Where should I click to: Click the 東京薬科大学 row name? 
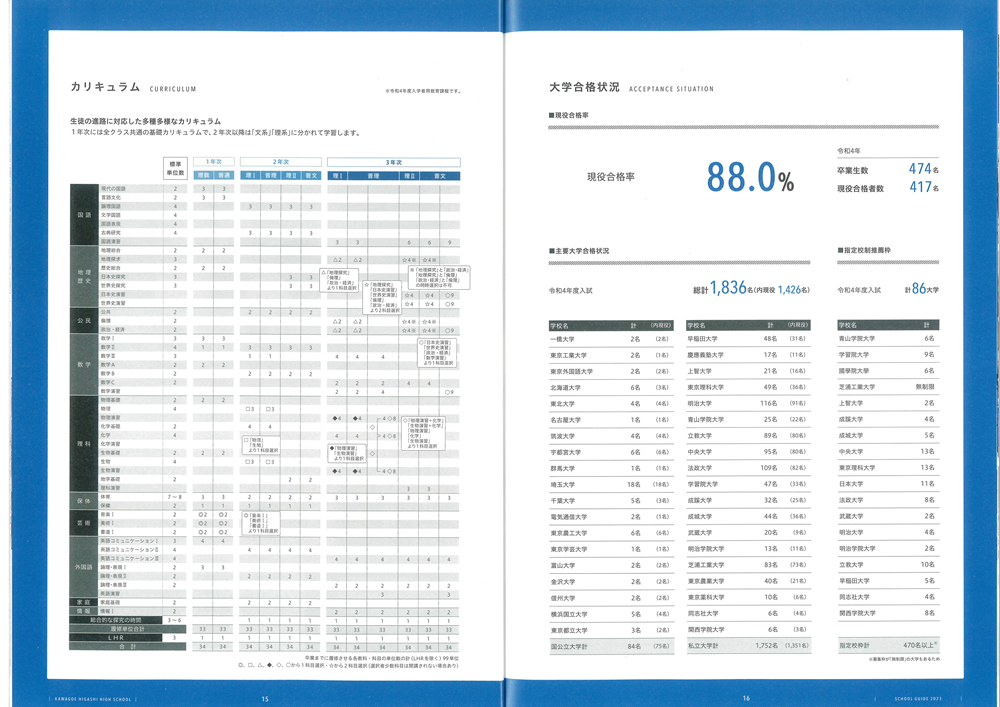click(705, 597)
